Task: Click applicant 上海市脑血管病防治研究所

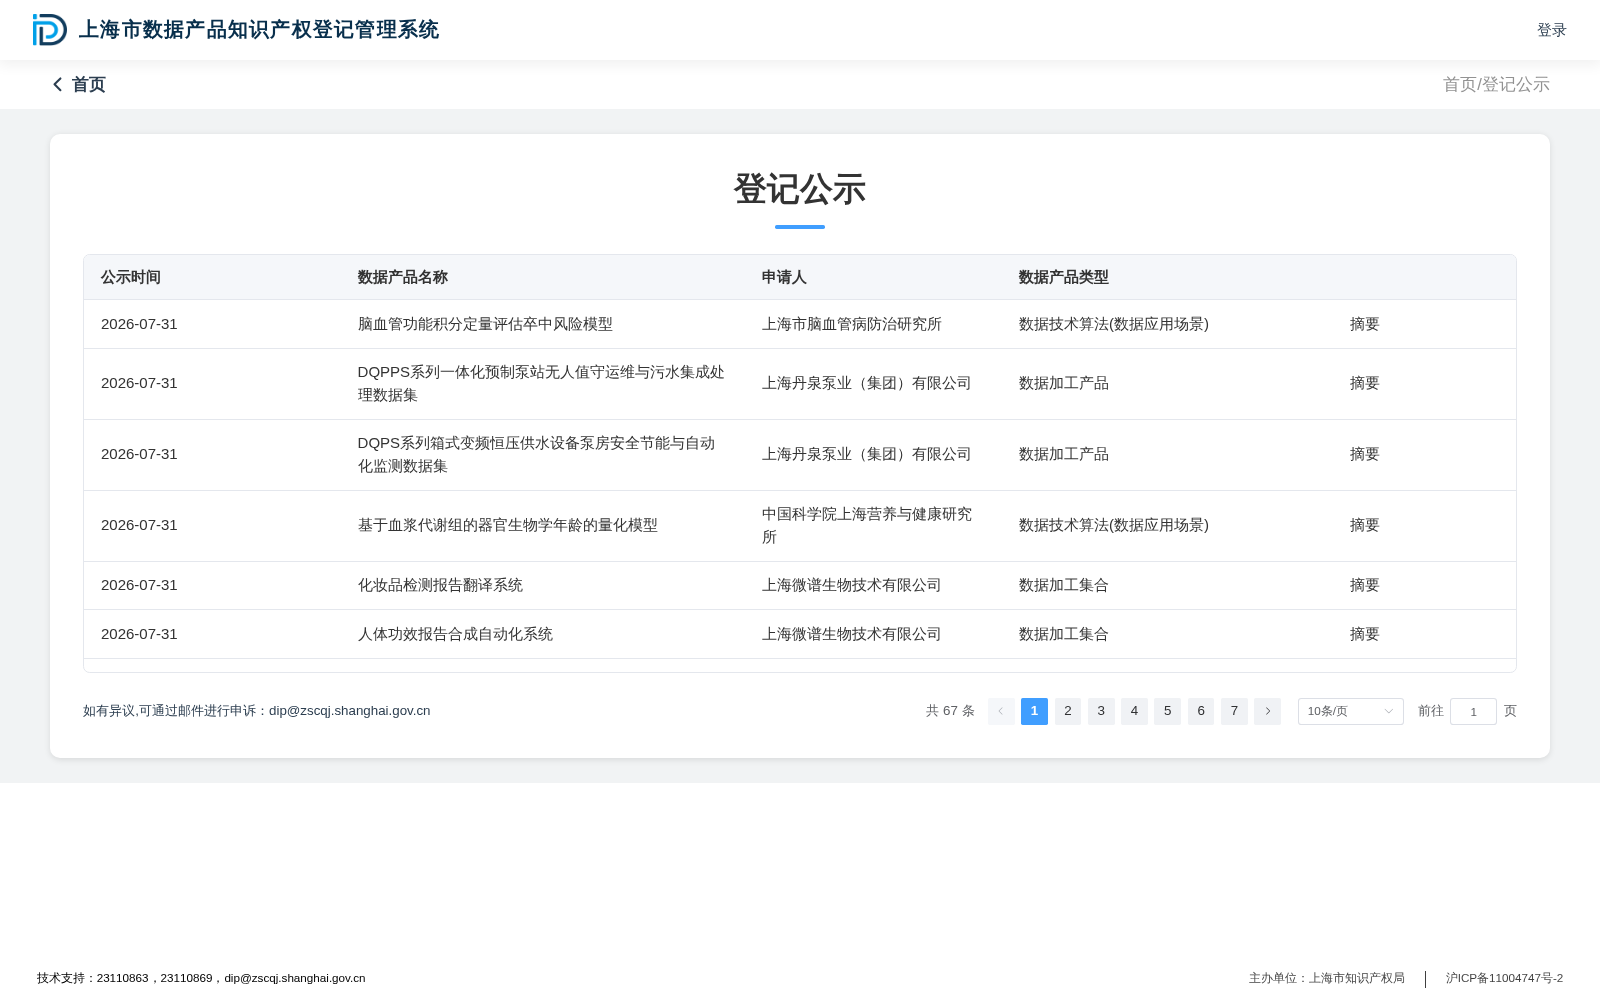Action: 852,324
